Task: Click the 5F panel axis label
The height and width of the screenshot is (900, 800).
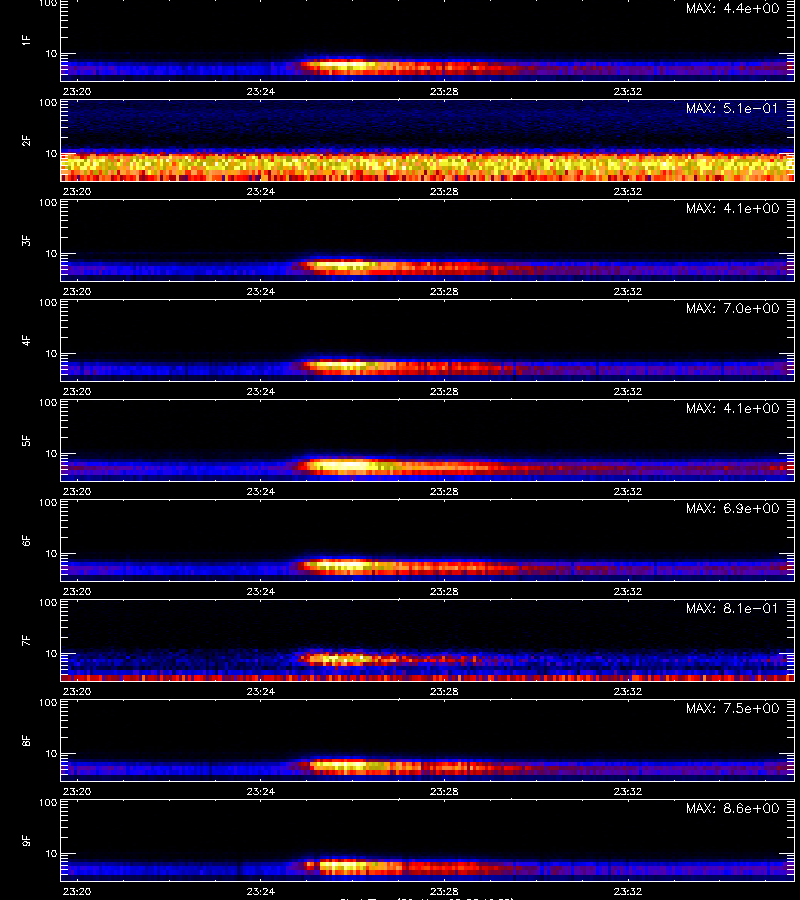Action: (x=26, y=440)
